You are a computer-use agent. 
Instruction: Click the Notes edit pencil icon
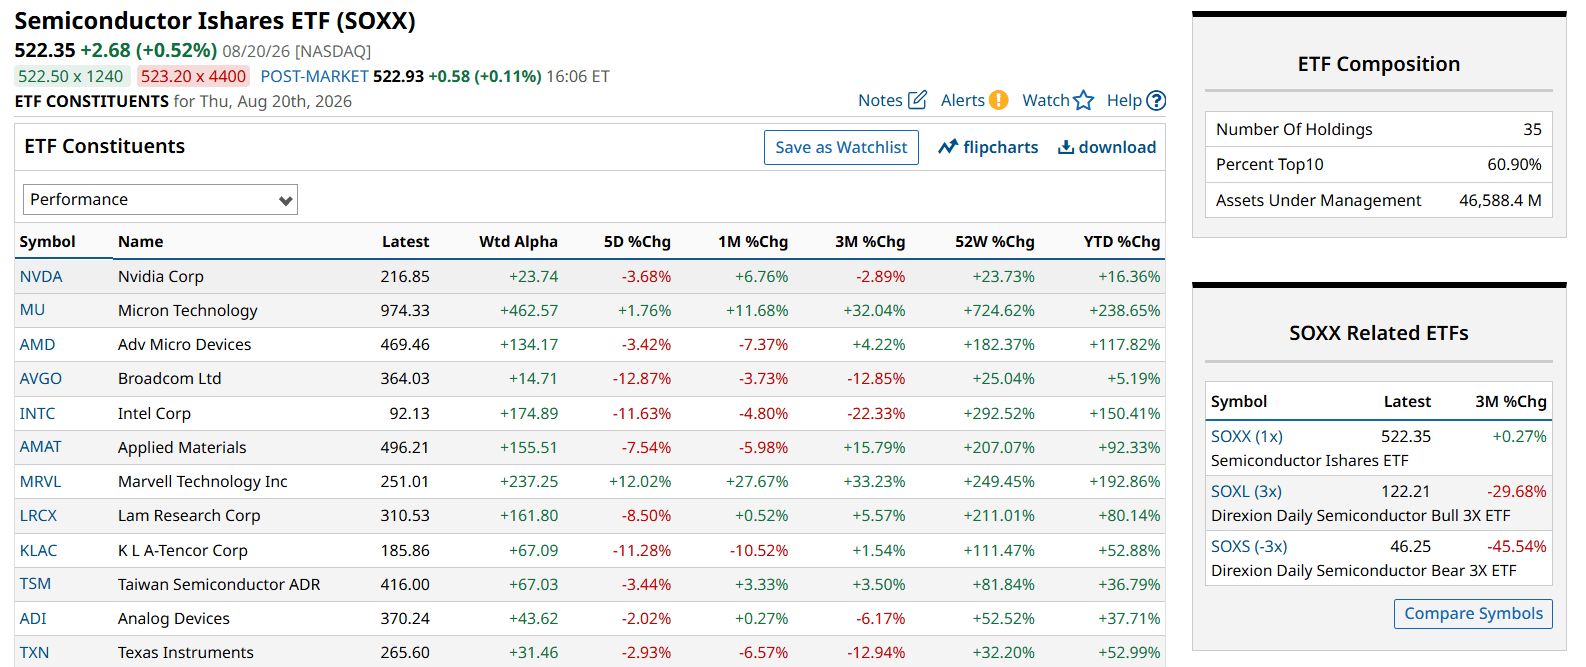(917, 100)
